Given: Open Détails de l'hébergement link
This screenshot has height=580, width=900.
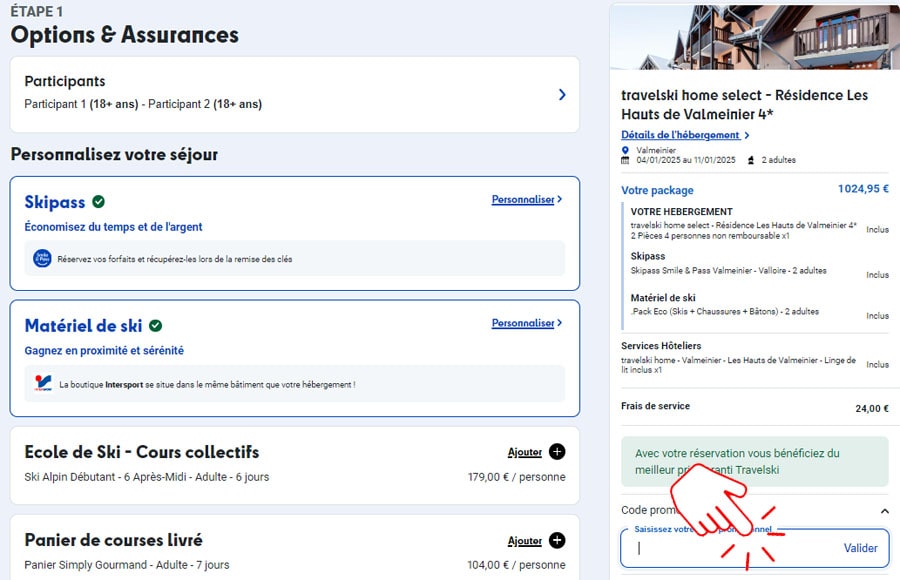Looking at the screenshot, I should point(685,135).
